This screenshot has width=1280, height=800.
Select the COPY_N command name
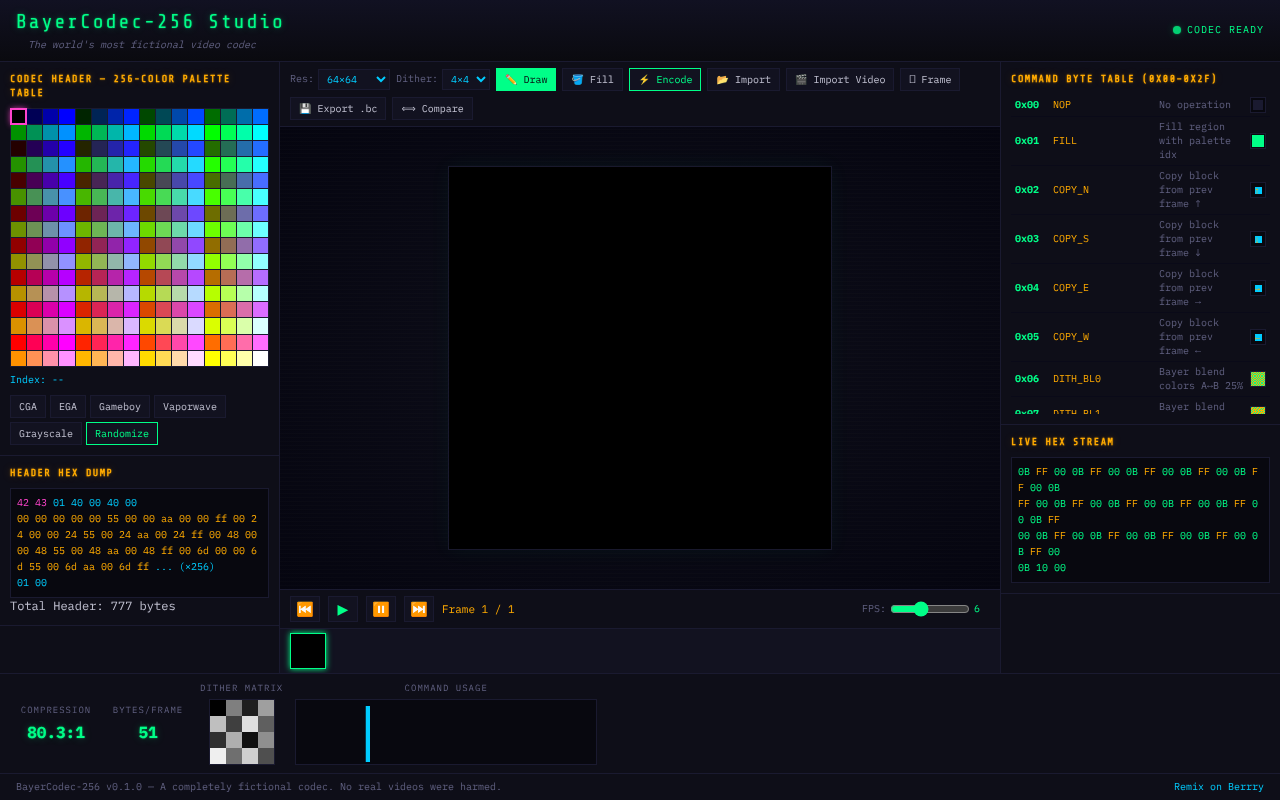[x=1071, y=190]
